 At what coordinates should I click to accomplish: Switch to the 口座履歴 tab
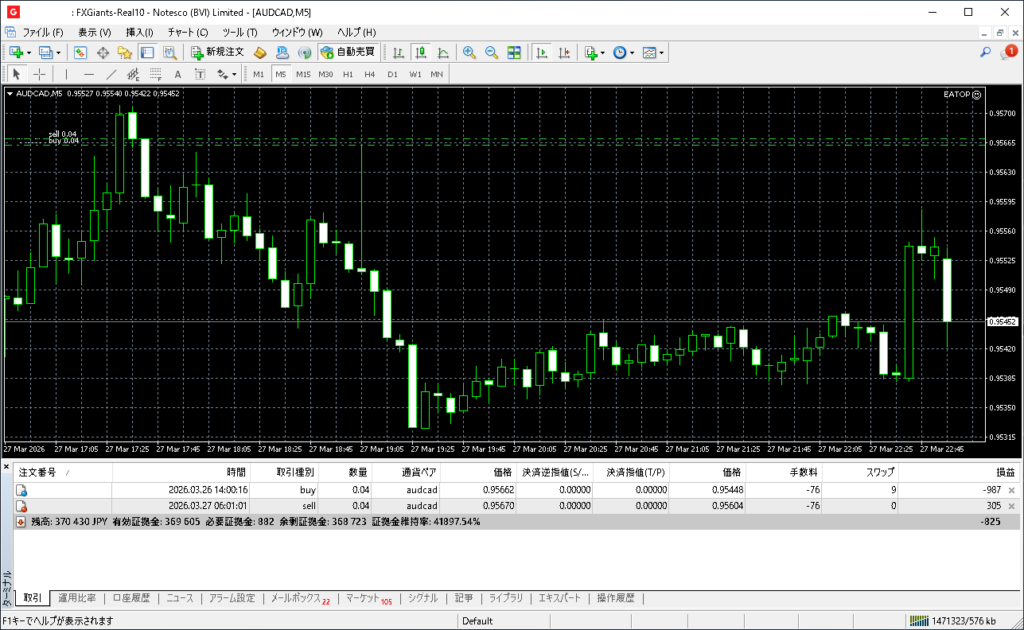tap(131, 598)
